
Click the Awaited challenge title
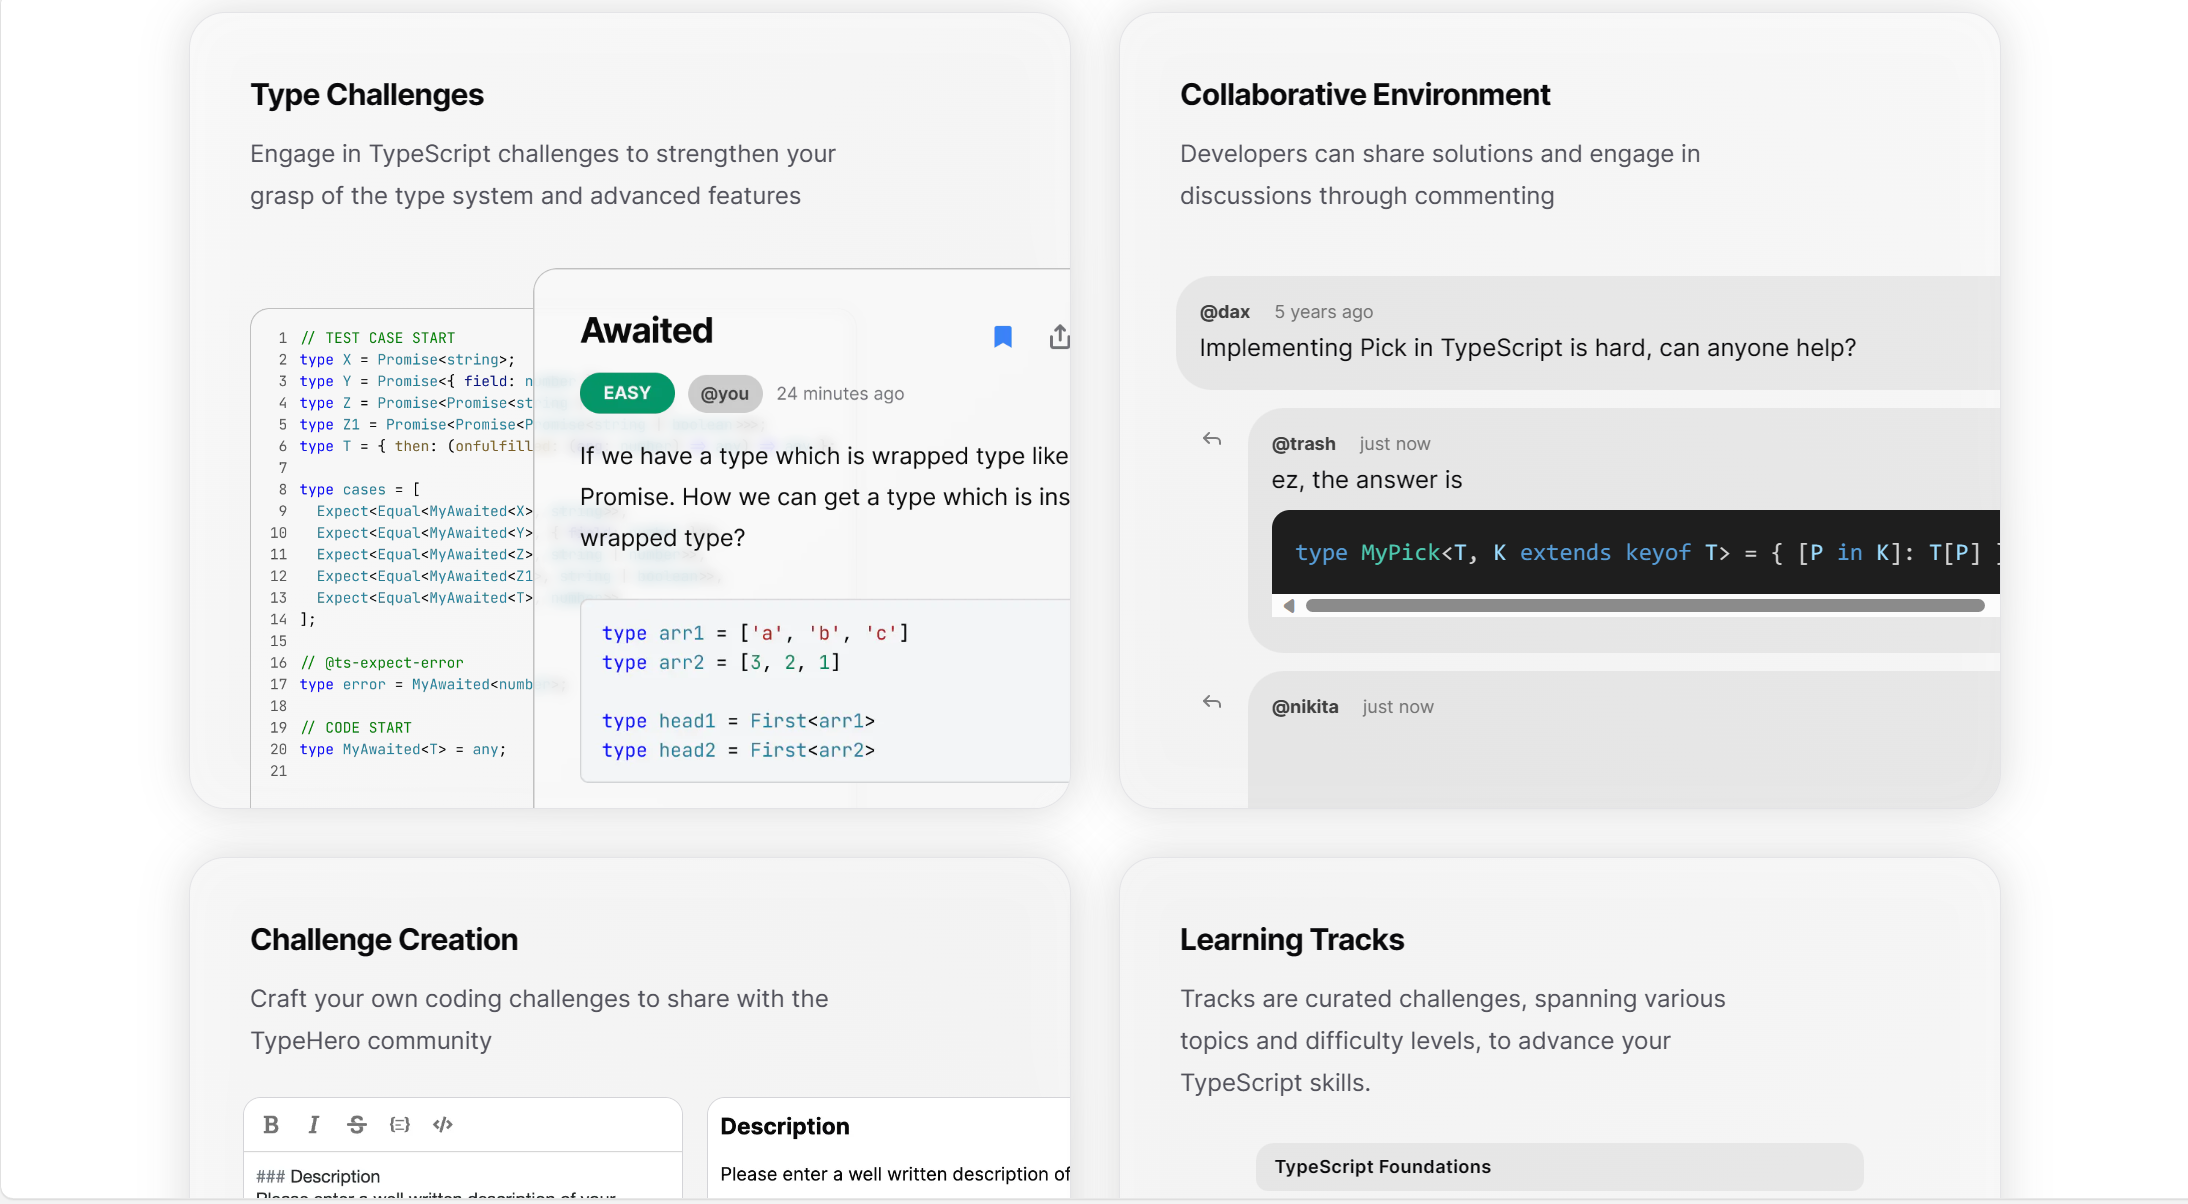point(647,331)
